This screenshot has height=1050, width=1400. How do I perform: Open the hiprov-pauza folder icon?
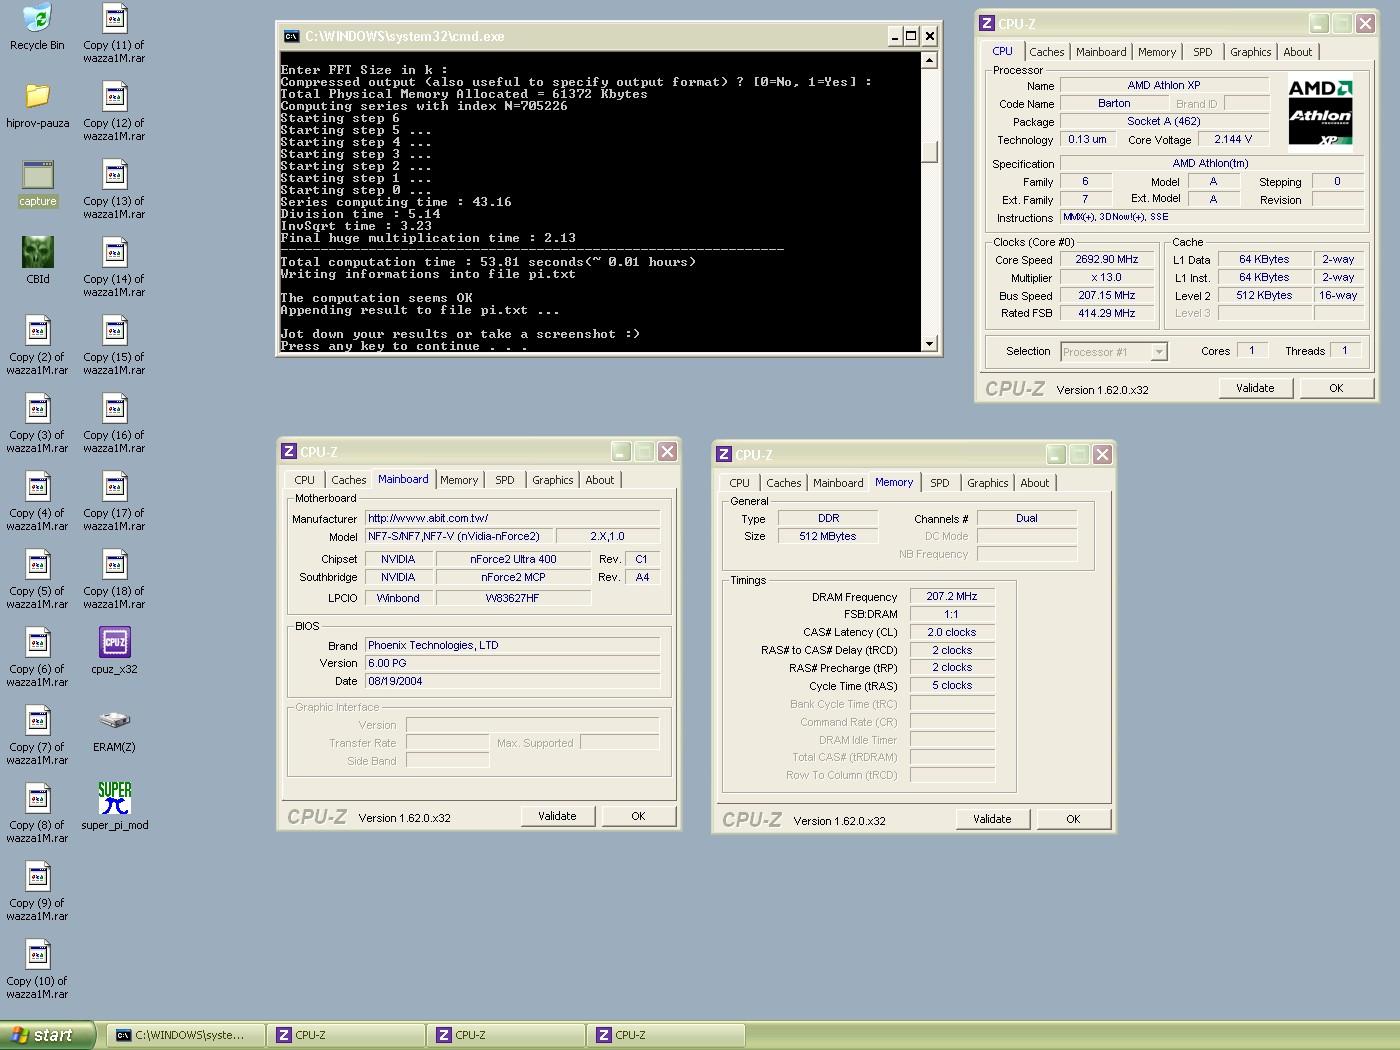click(37, 105)
